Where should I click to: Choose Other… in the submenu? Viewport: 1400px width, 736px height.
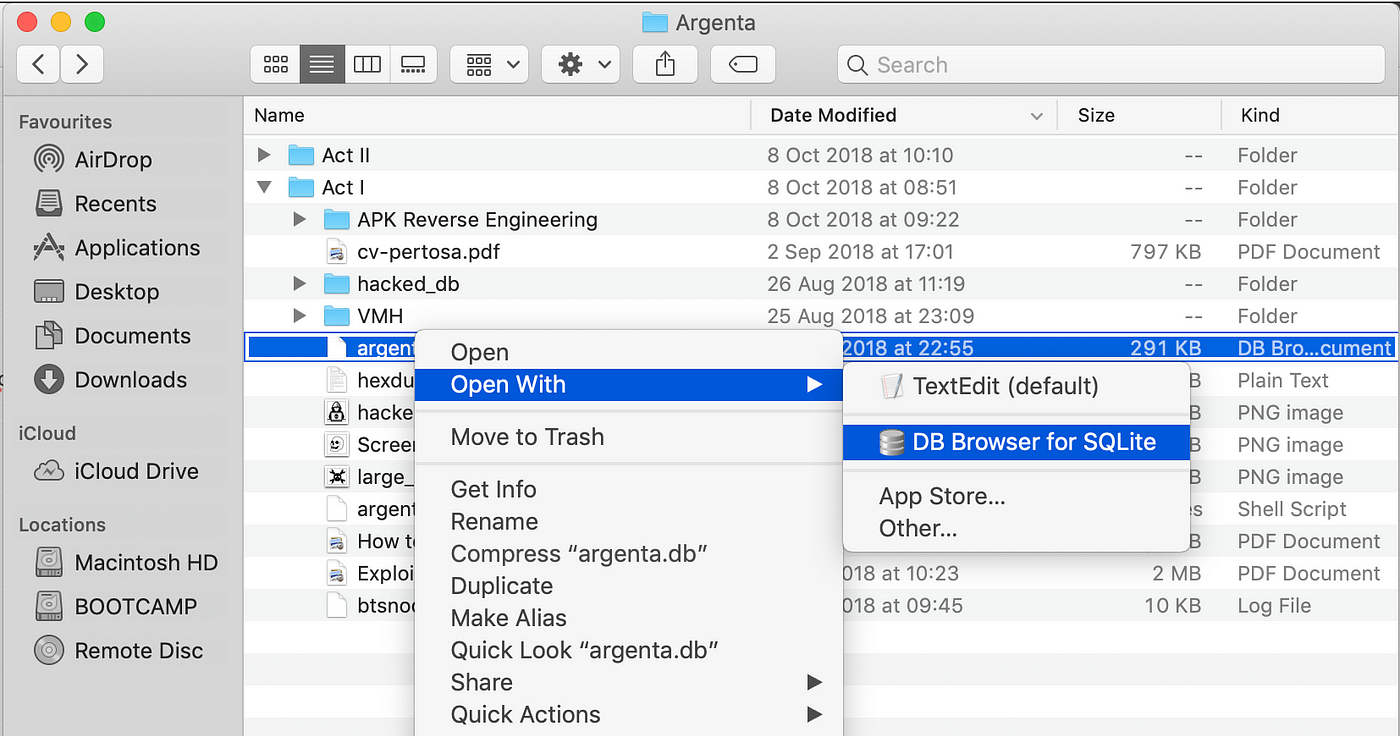pyautogui.click(x=1016, y=528)
